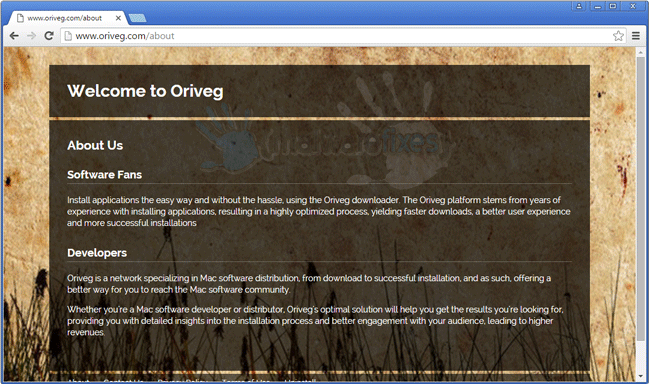Screen dimensions: 650x384
Task: Go back to the previous page
Action: 14,36
